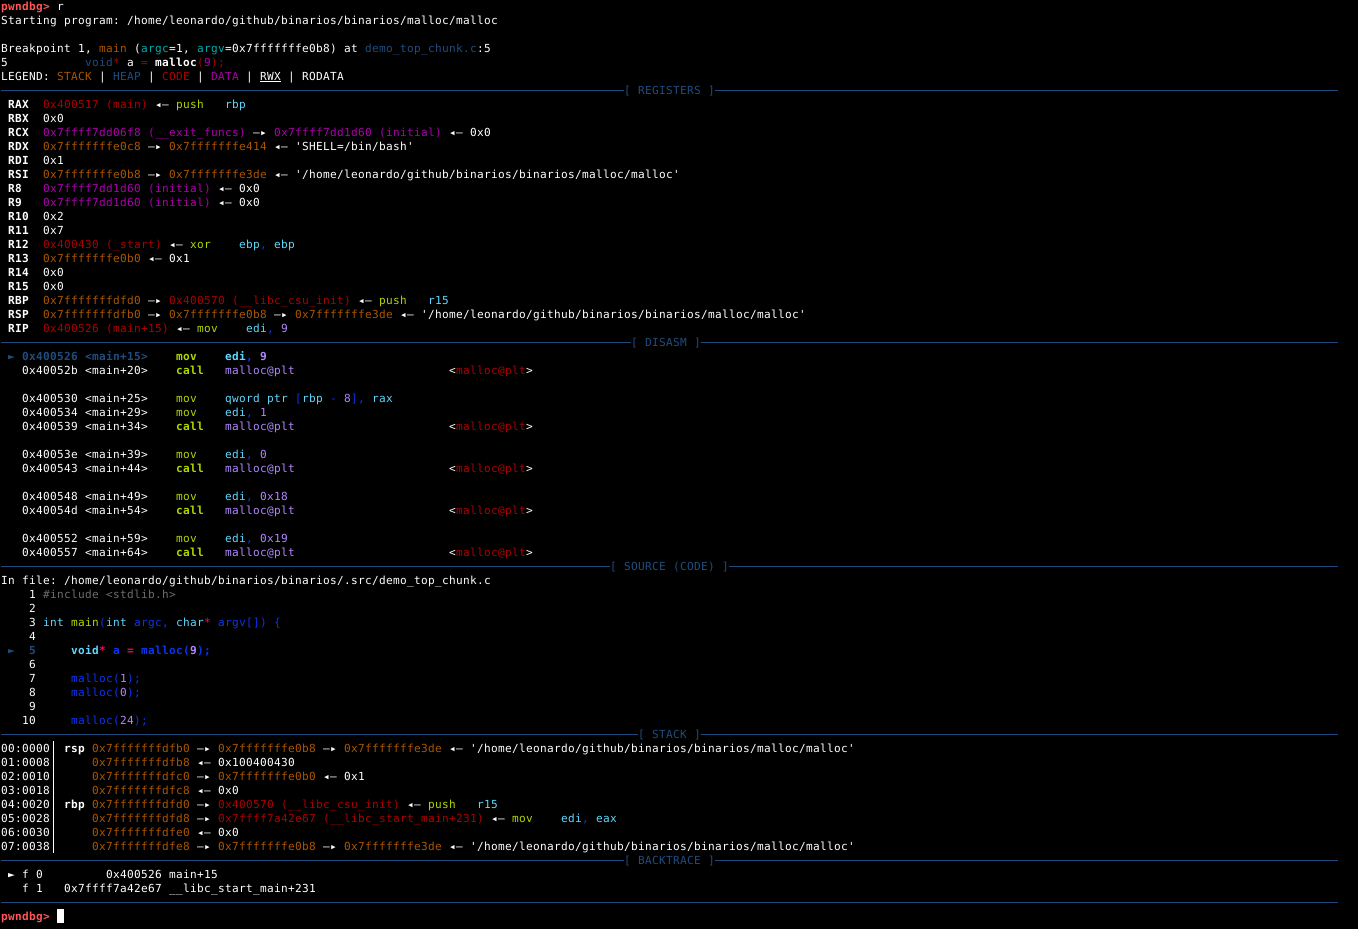Open the demo_top_chunk.c:5 breakpoint location
This screenshot has height=929, width=1358.
point(427,49)
